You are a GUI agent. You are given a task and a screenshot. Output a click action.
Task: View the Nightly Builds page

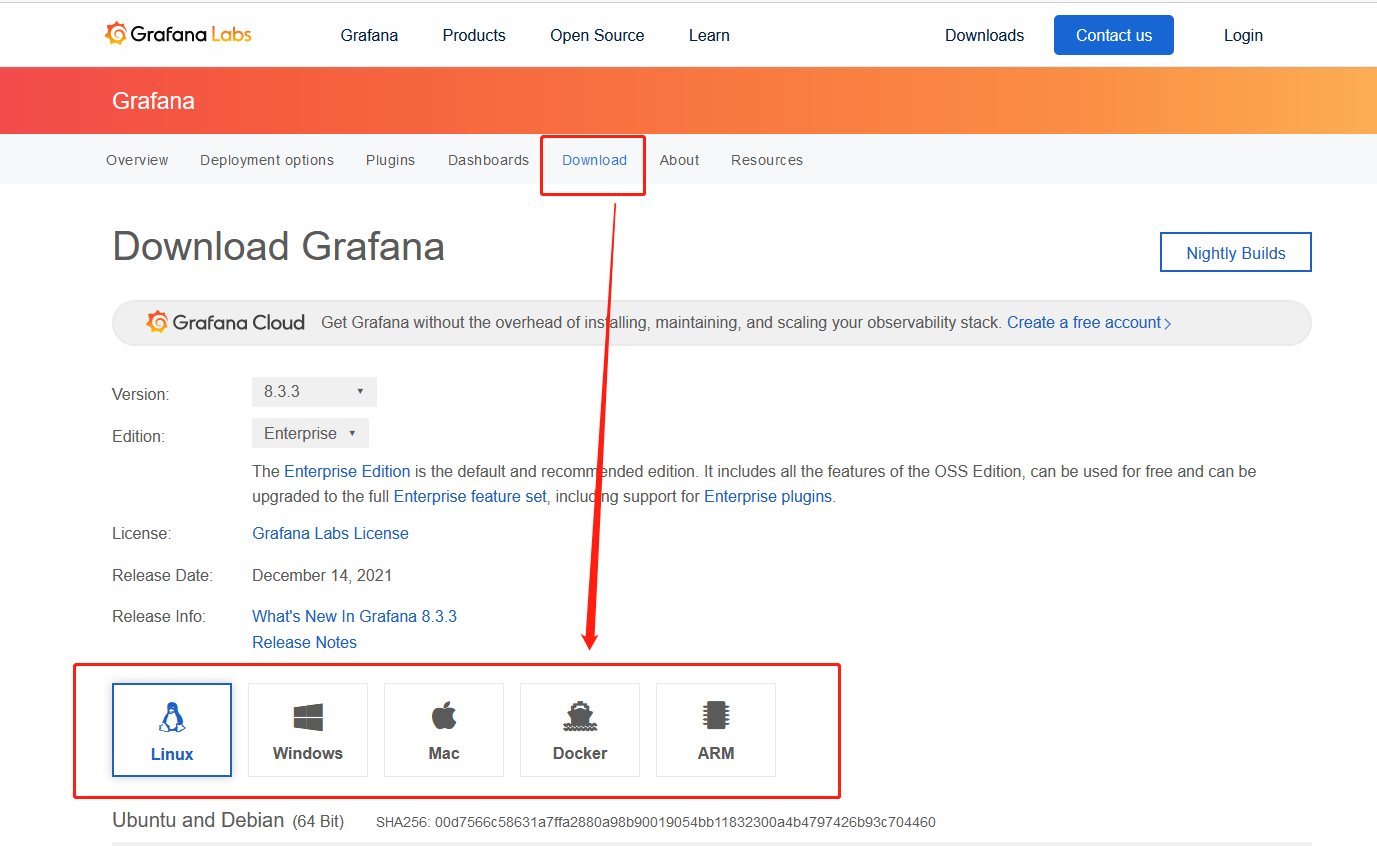click(x=1235, y=252)
